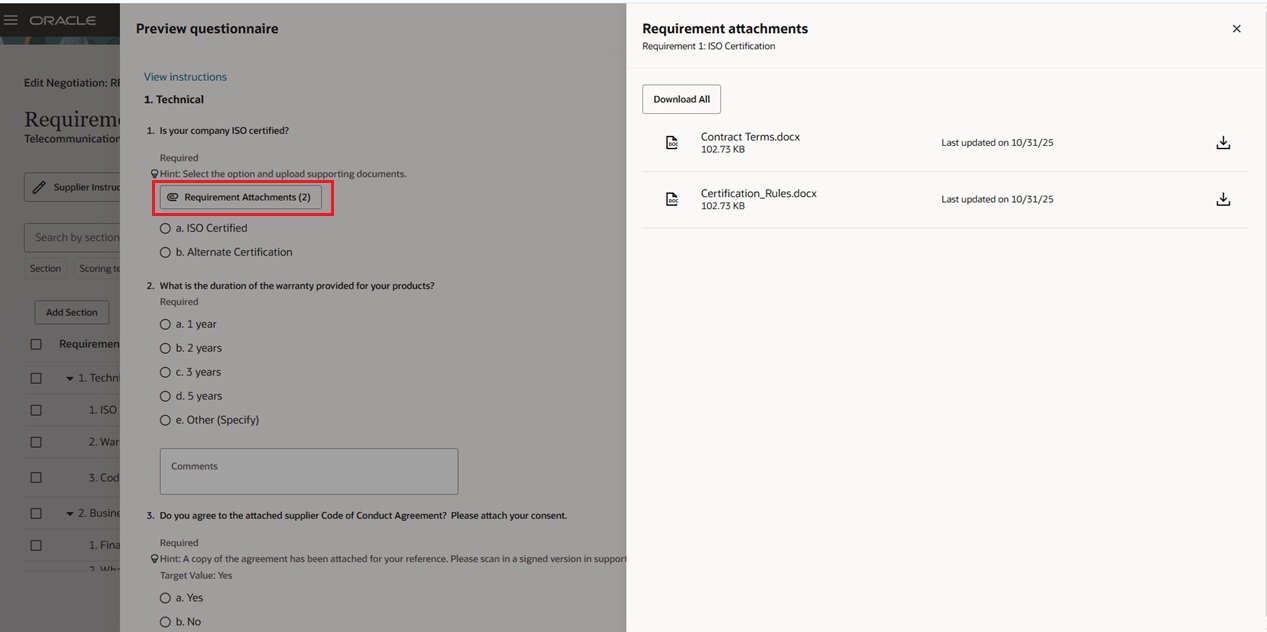The height and width of the screenshot is (632, 1267).
Task: Click the Download All button
Action: click(x=681, y=99)
